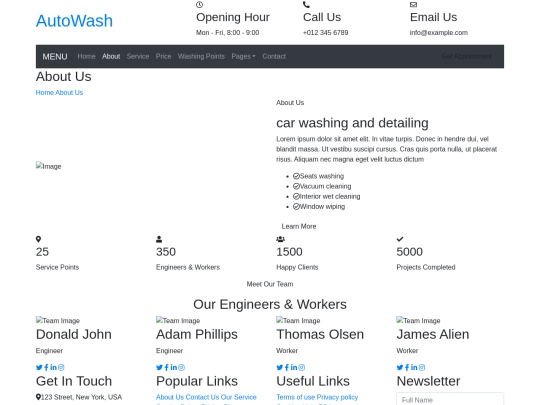Click the users group icon above 1500
The width and height of the screenshot is (540, 405).
[x=280, y=239]
